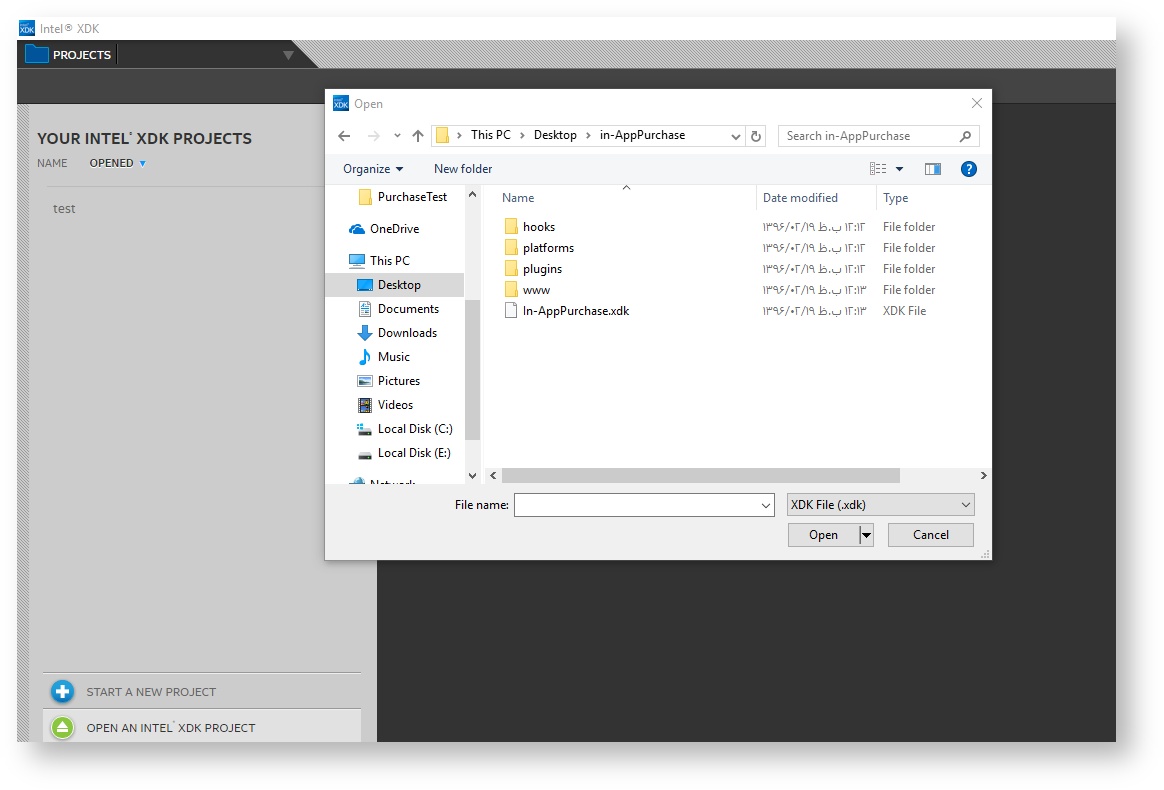This screenshot has height=790, width=1164.
Task: Click the Downloads arrow icon
Action: coord(364,333)
